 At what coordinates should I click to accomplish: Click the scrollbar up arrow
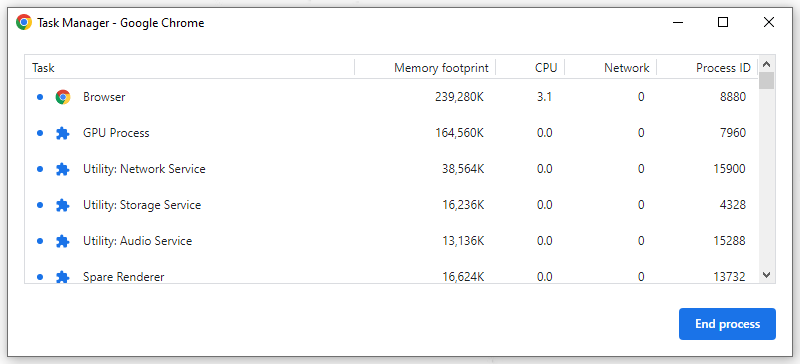(766, 64)
